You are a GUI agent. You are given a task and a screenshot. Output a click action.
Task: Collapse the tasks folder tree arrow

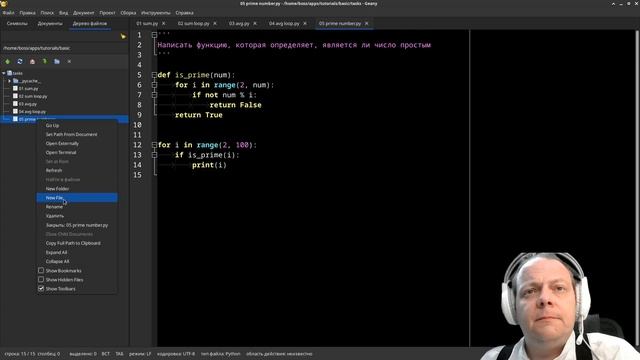click(x=4, y=73)
